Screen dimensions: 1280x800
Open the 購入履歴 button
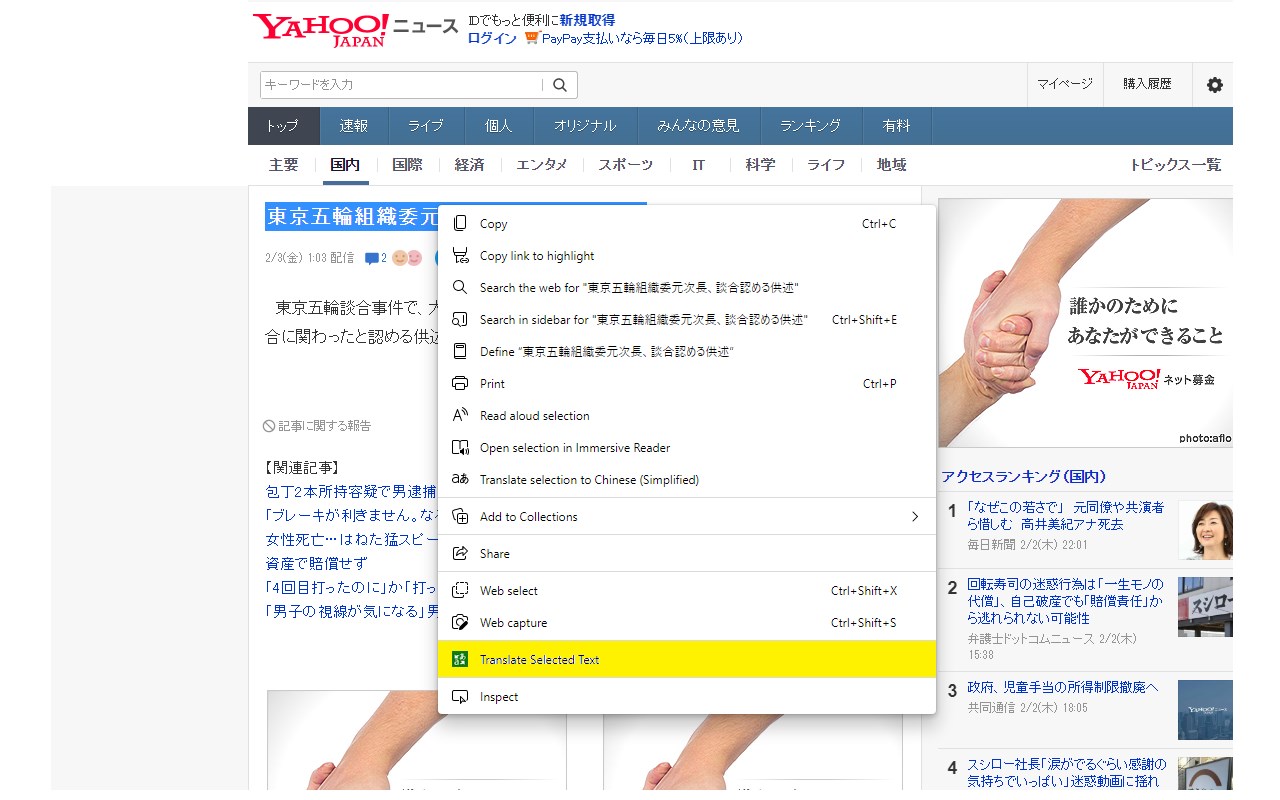point(1147,84)
